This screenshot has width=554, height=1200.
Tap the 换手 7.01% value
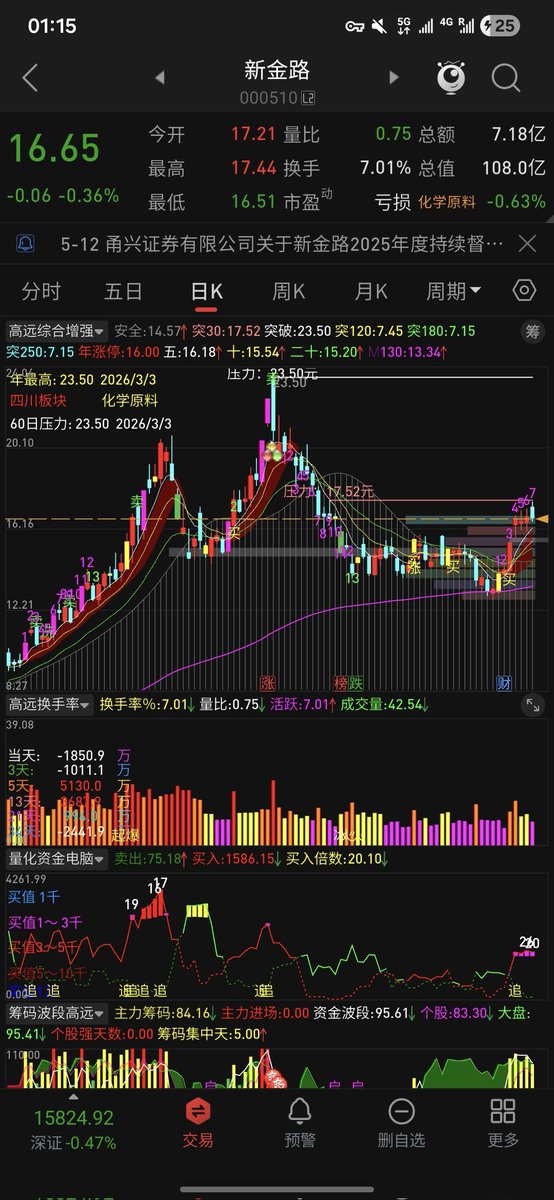(386, 167)
